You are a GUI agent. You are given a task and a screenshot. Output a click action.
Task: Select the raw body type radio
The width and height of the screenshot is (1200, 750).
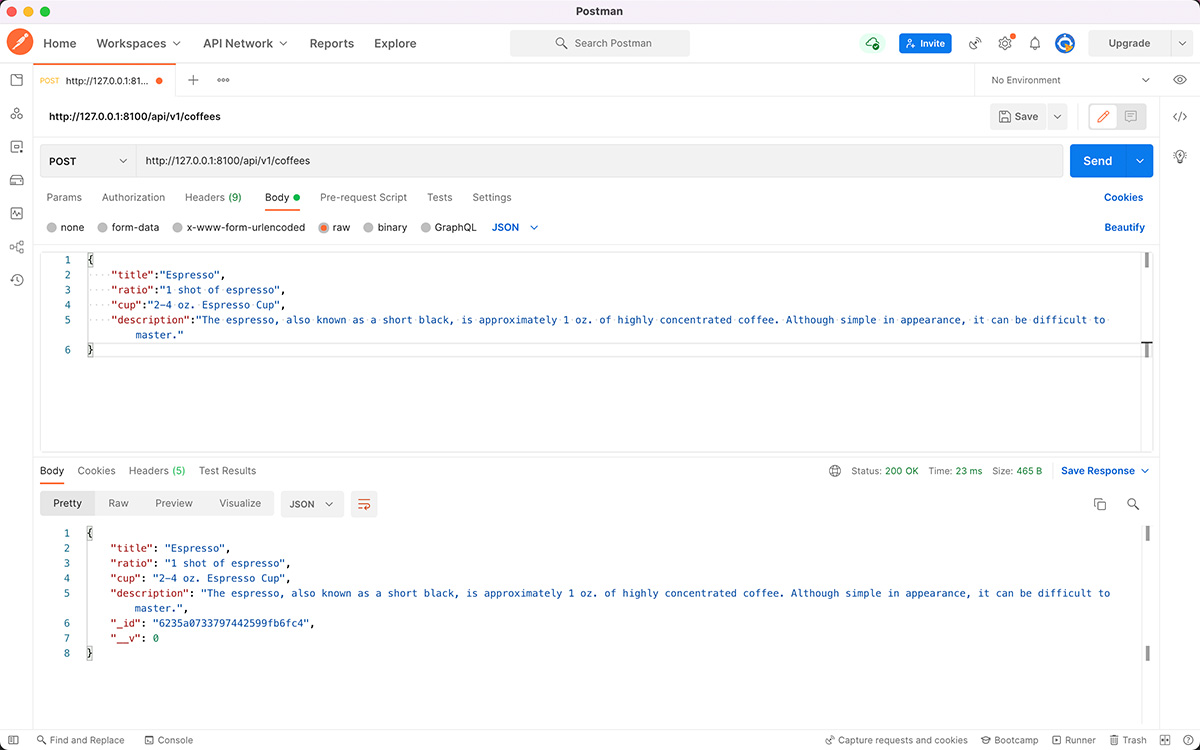click(x=324, y=228)
